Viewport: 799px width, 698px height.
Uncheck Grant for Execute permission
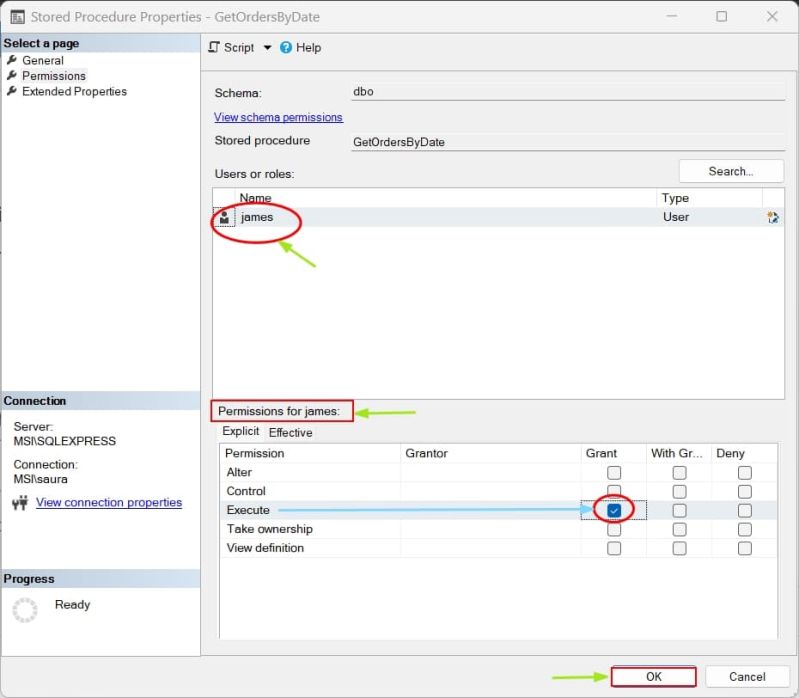click(614, 511)
